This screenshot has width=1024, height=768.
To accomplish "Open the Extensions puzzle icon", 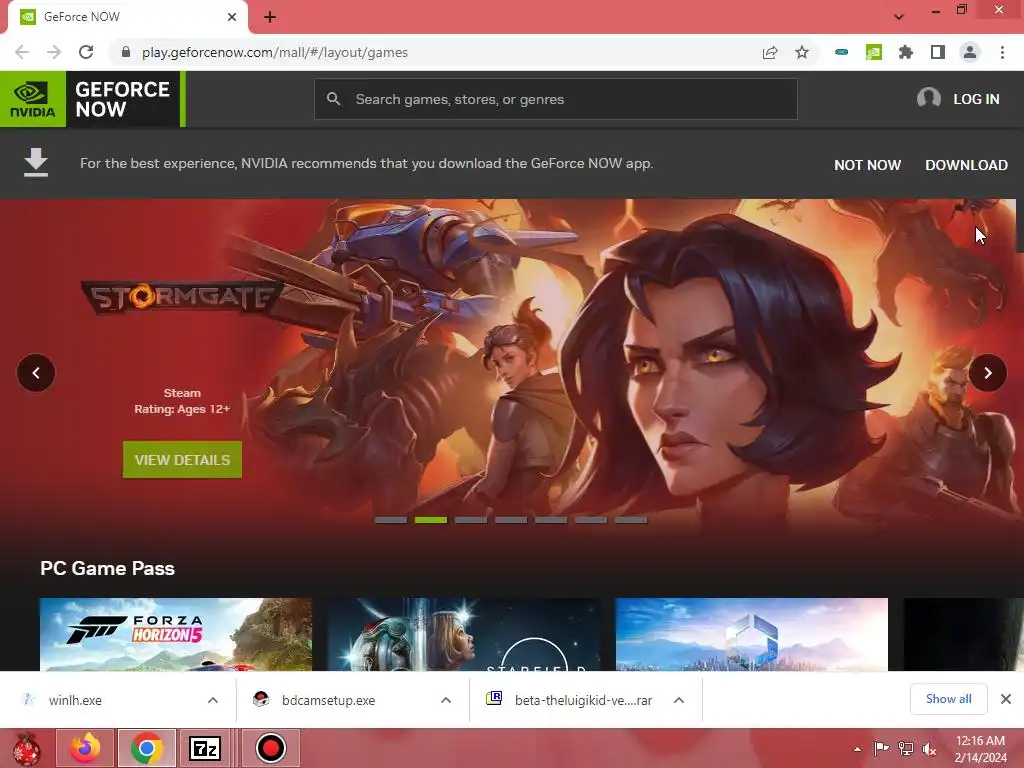I will pyautogui.click(x=906, y=52).
